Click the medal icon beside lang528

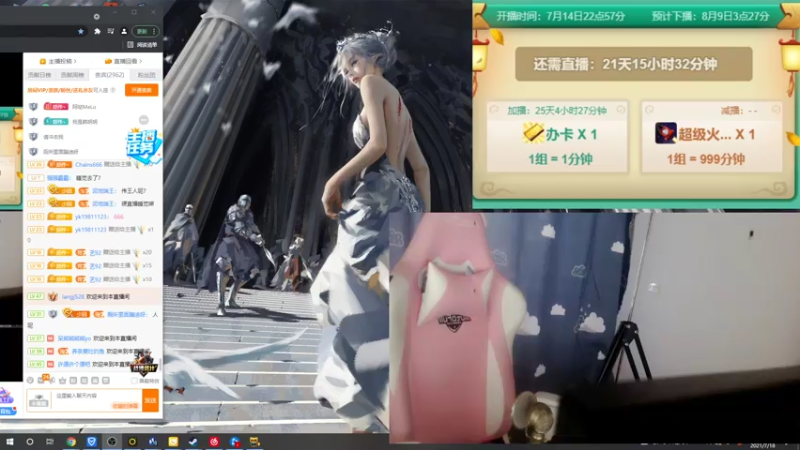[x=53, y=296]
